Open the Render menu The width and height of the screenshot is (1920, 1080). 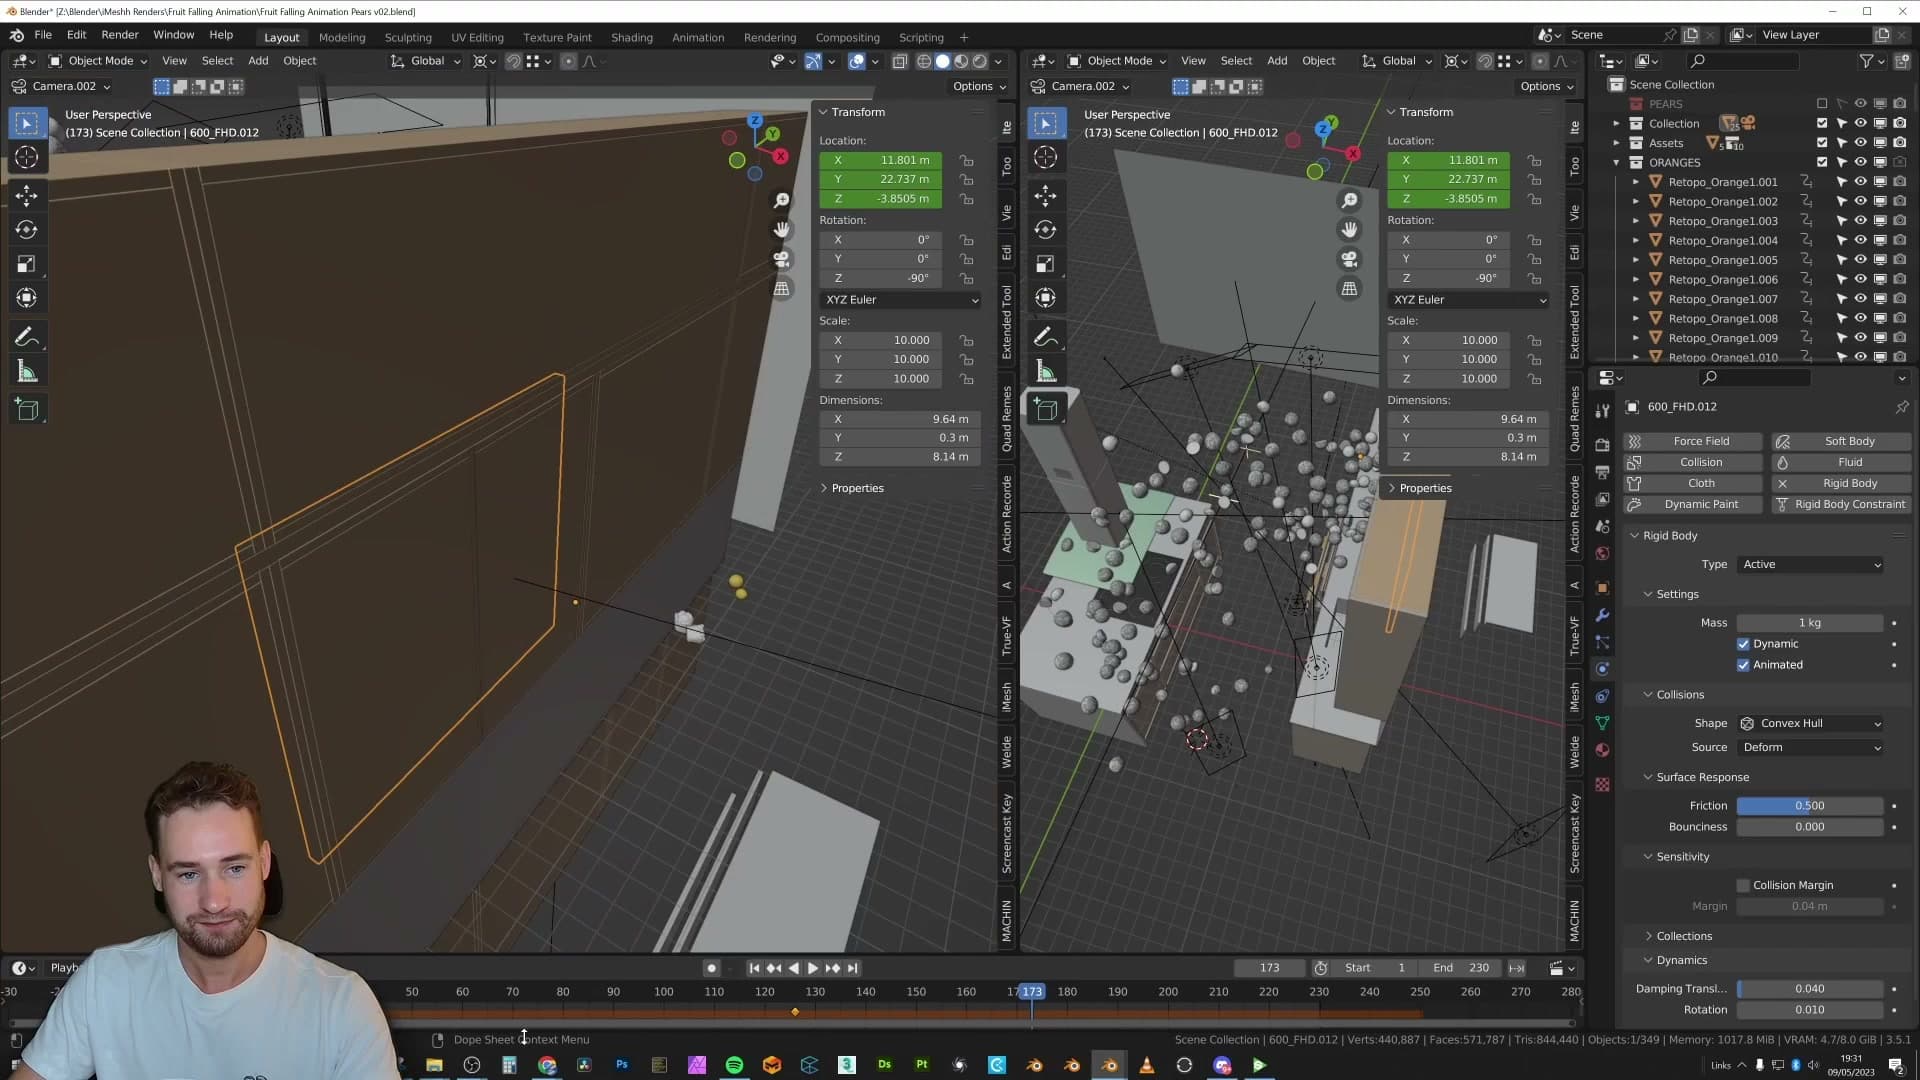click(119, 35)
